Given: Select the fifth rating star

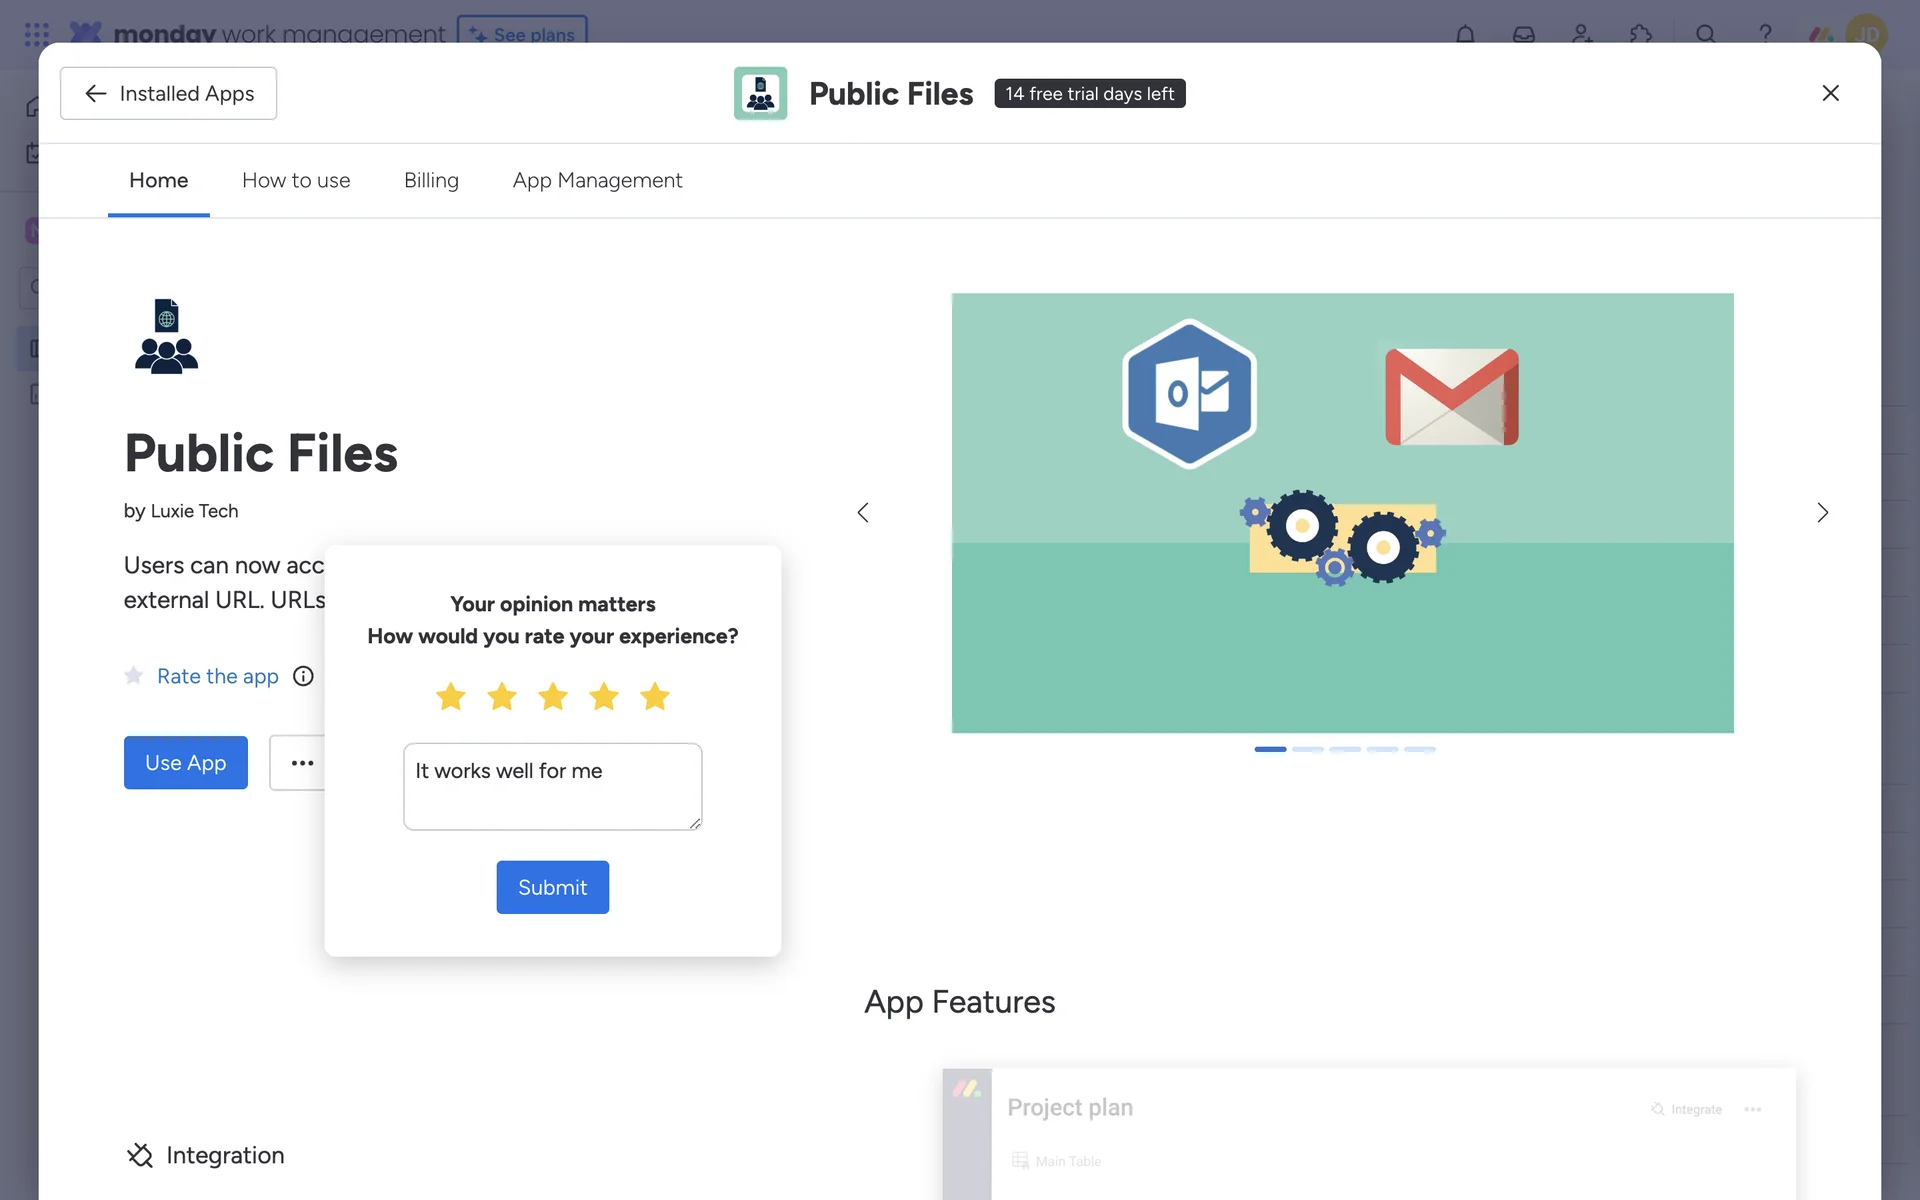Looking at the screenshot, I should point(655,696).
